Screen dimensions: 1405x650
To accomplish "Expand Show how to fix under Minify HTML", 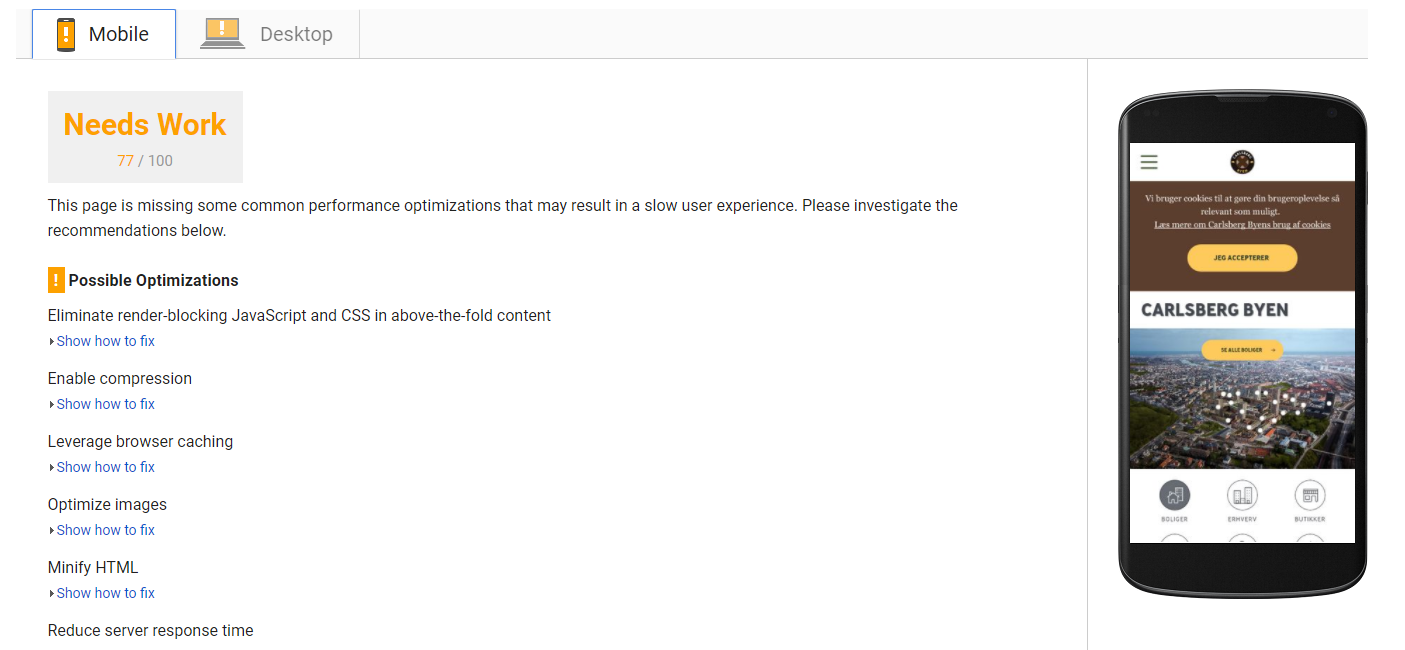I will 105,593.
